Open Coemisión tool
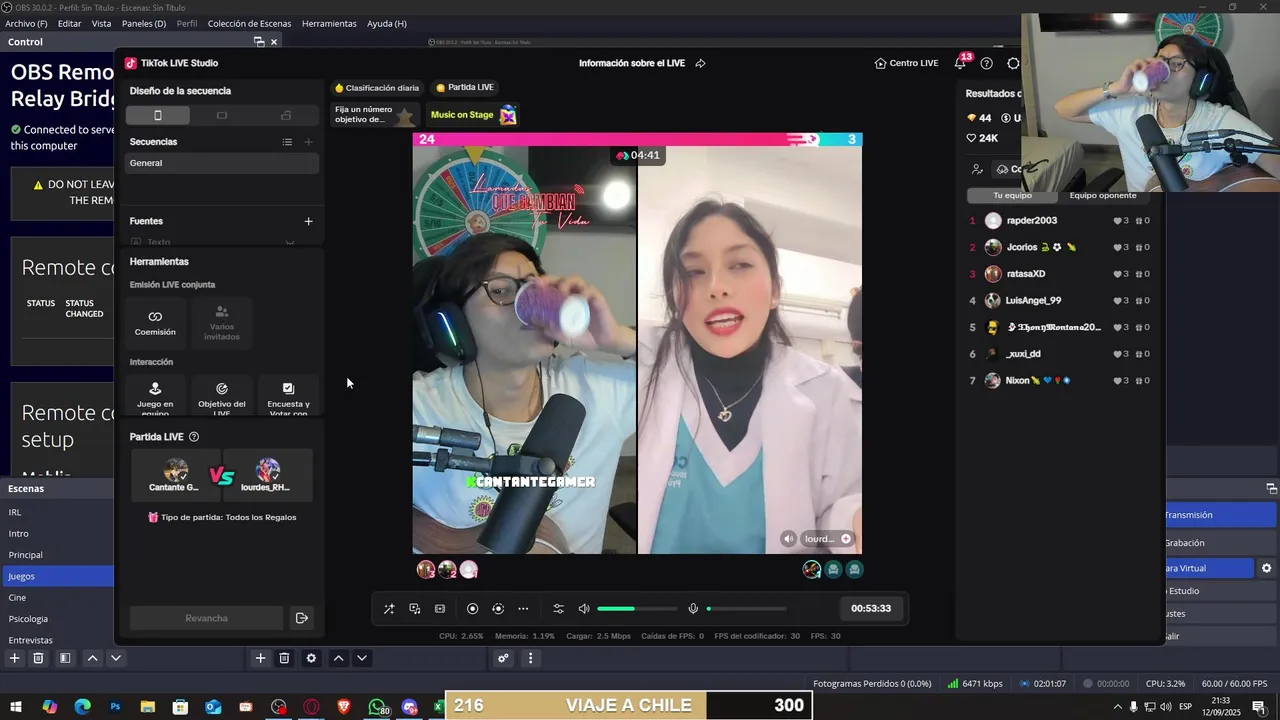Viewport: 1280px width, 720px height. pyautogui.click(x=155, y=322)
